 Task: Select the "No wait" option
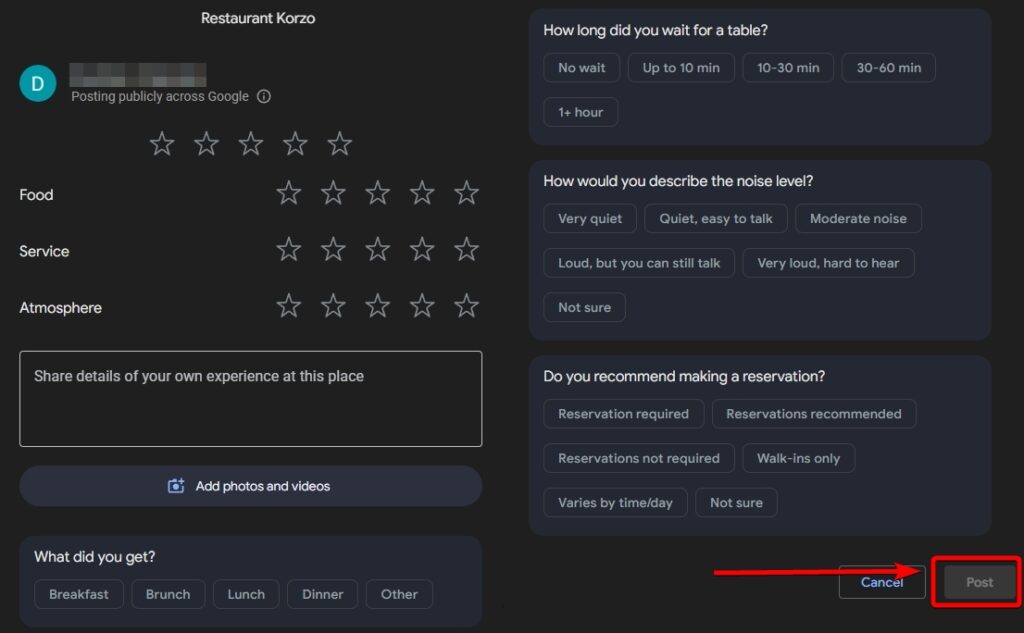pyautogui.click(x=581, y=68)
